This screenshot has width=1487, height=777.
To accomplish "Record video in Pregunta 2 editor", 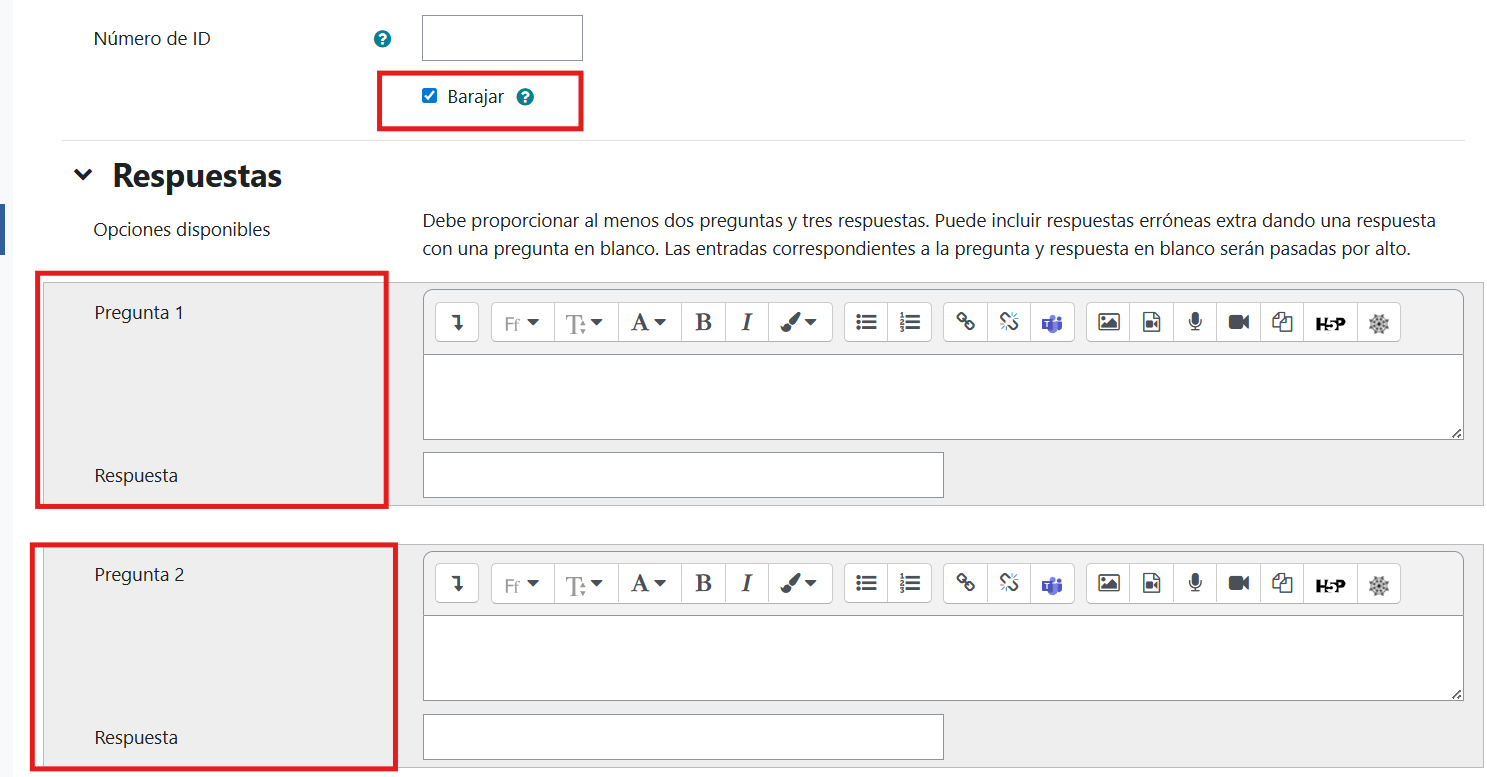I will [x=1238, y=584].
